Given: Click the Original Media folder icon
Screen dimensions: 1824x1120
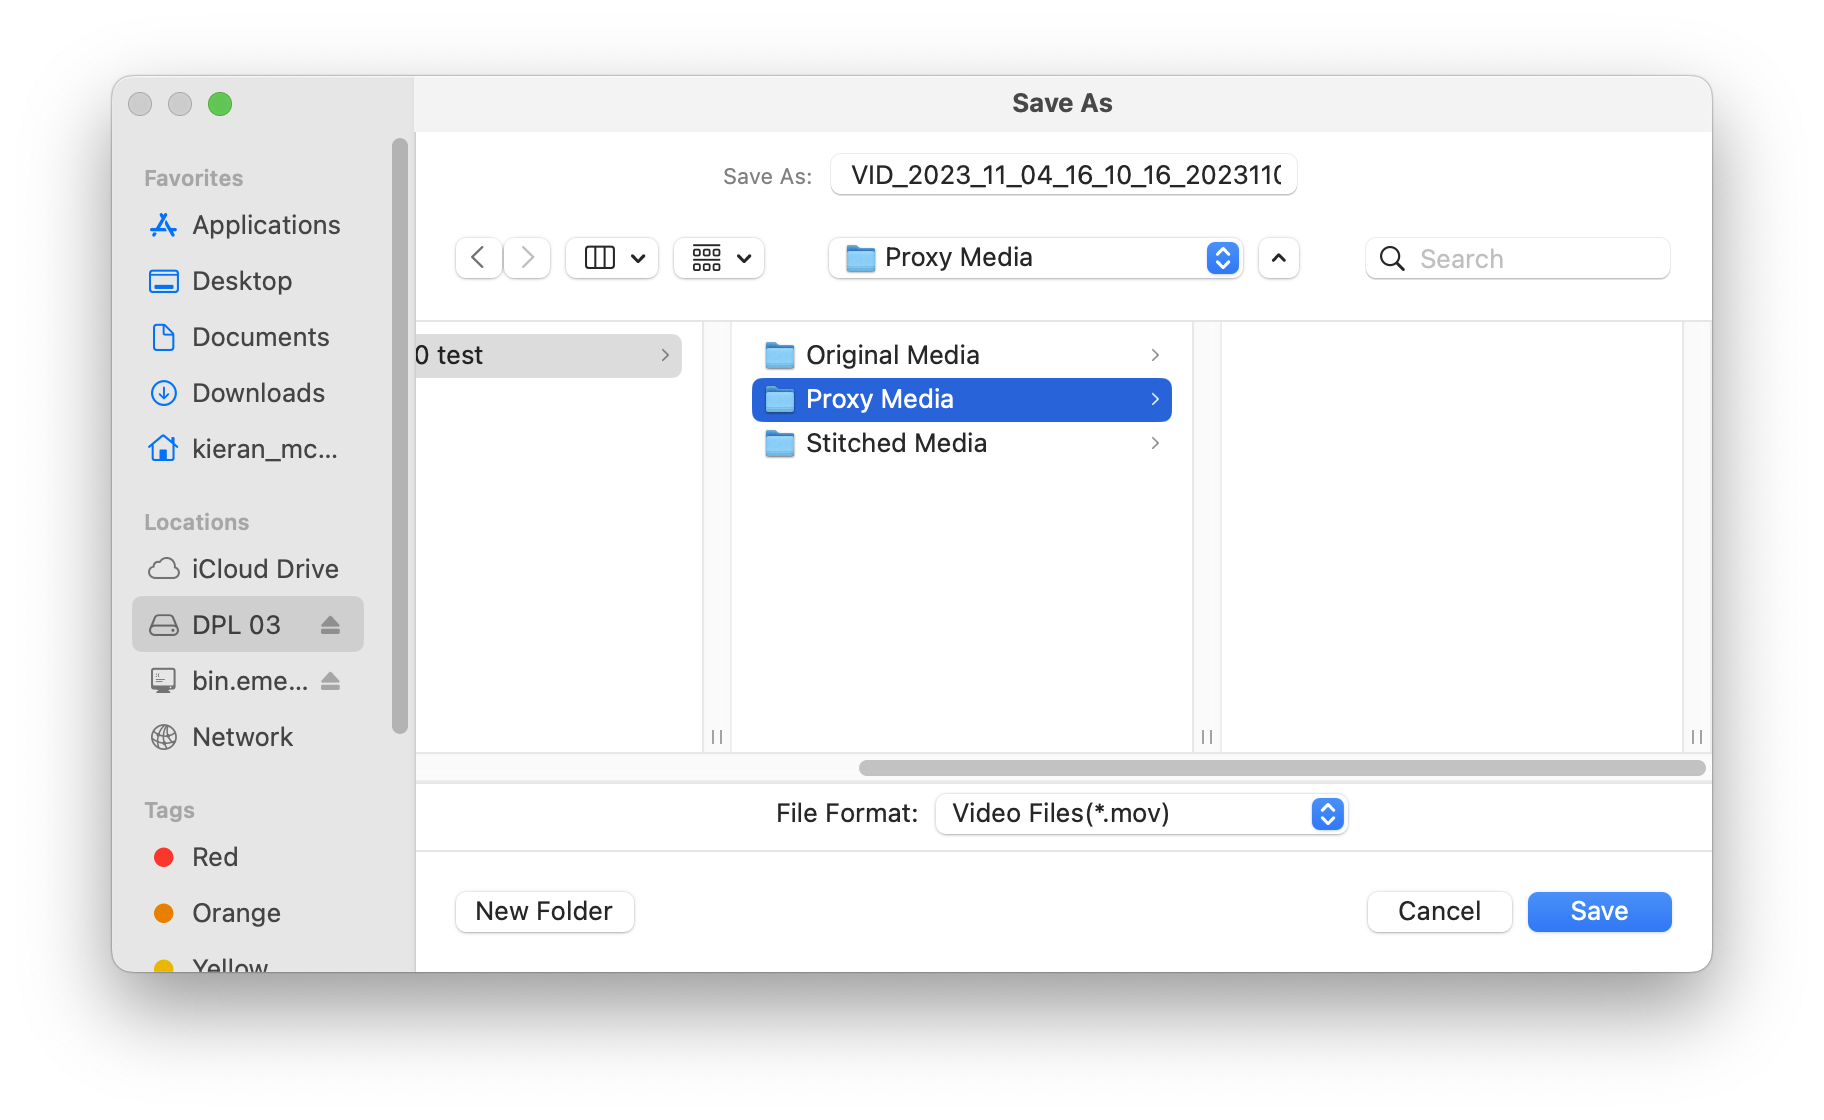Looking at the screenshot, I should pos(780,355).
